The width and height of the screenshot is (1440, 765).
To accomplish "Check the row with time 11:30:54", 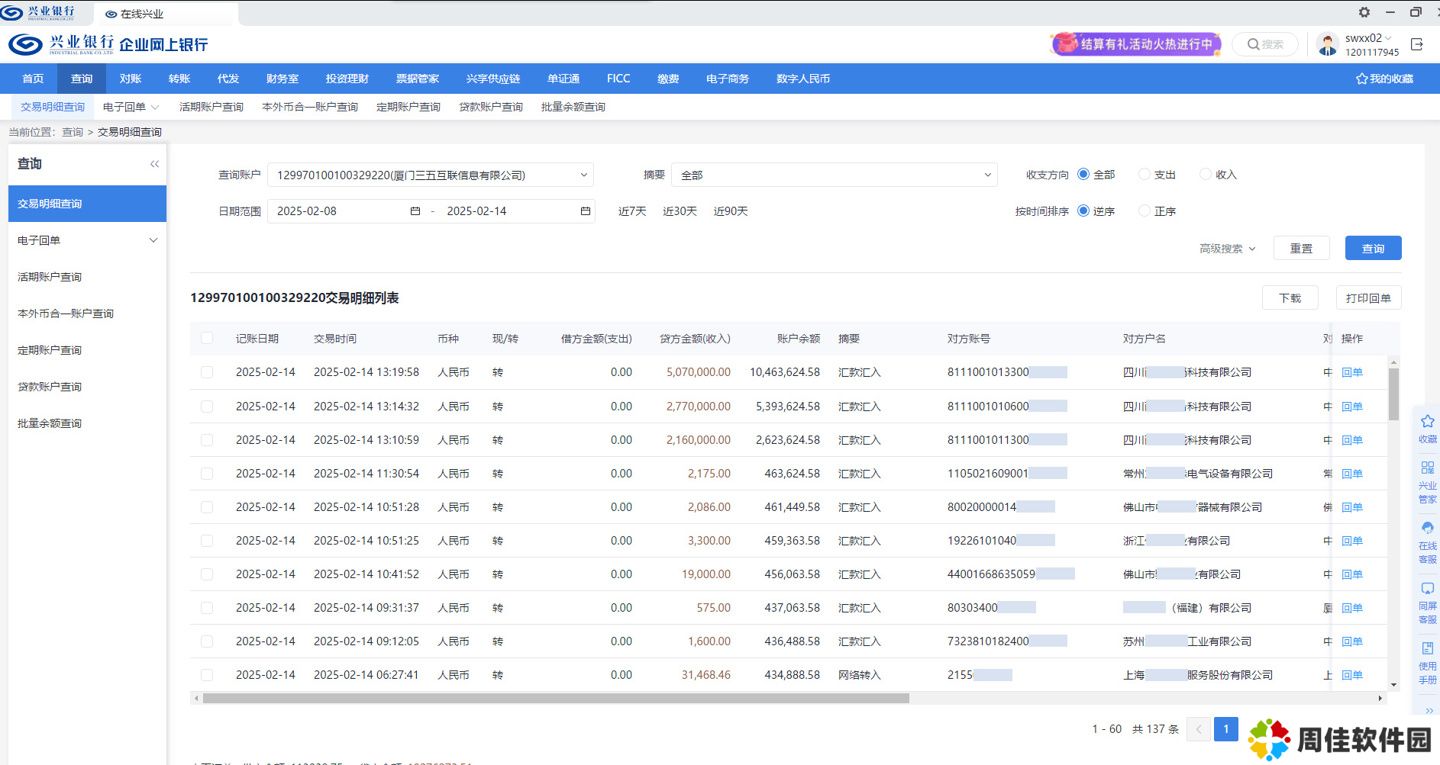I will coord(207,473).
